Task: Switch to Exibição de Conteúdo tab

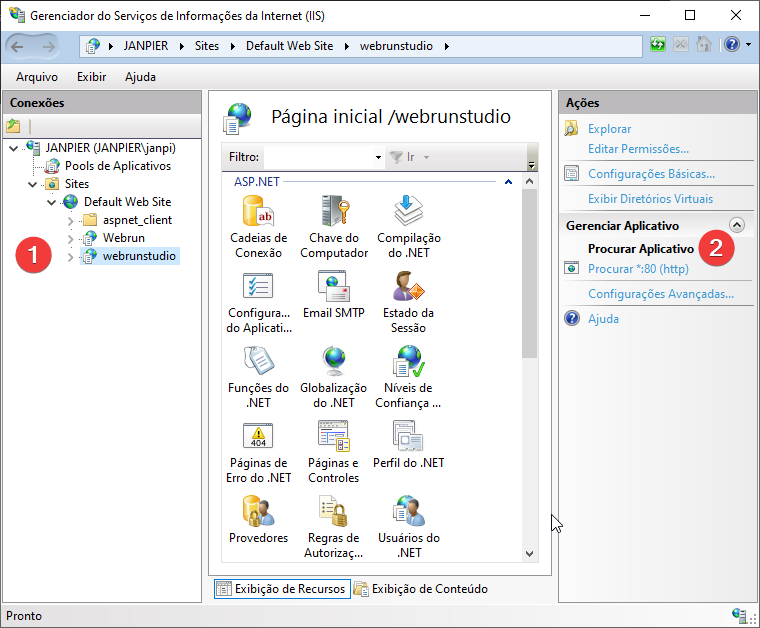Action: click(x=421, y=589)
